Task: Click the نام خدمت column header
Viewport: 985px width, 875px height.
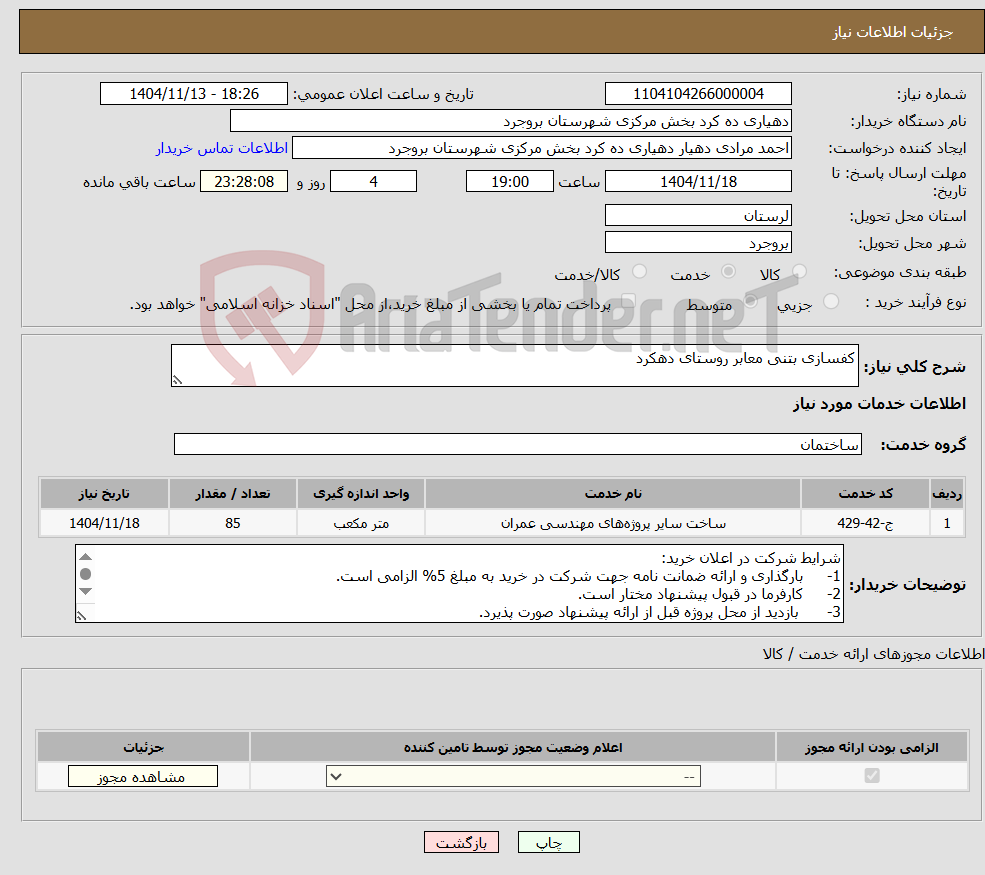Action: pyautogui.click(x=613, y=494)
